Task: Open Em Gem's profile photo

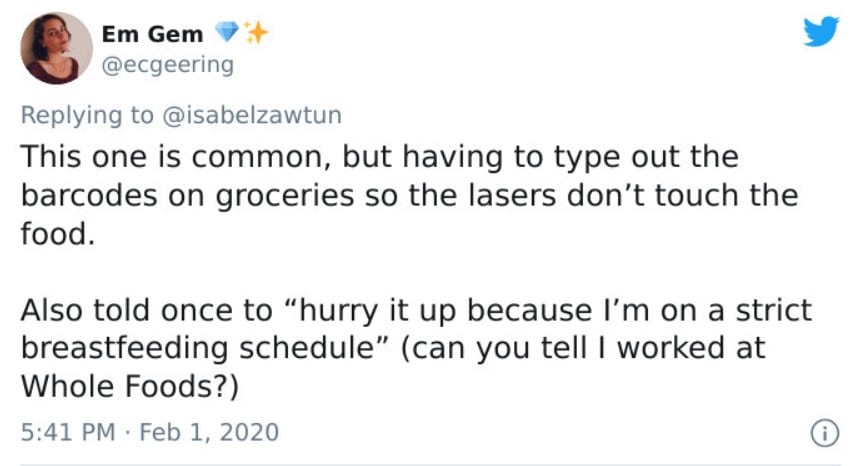Action: (56, 48)
